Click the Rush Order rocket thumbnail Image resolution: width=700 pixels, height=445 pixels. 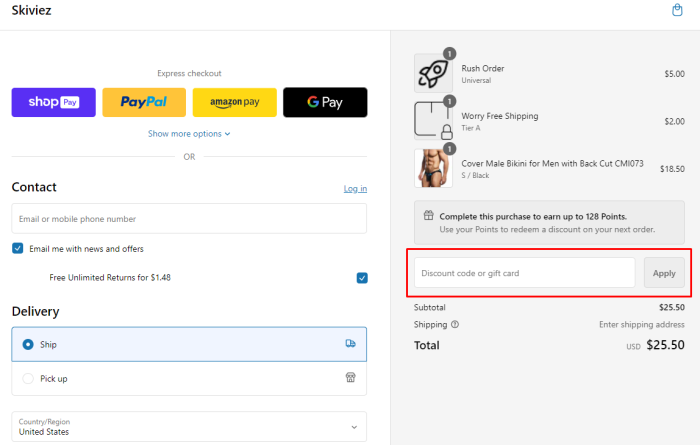(433, 73)
